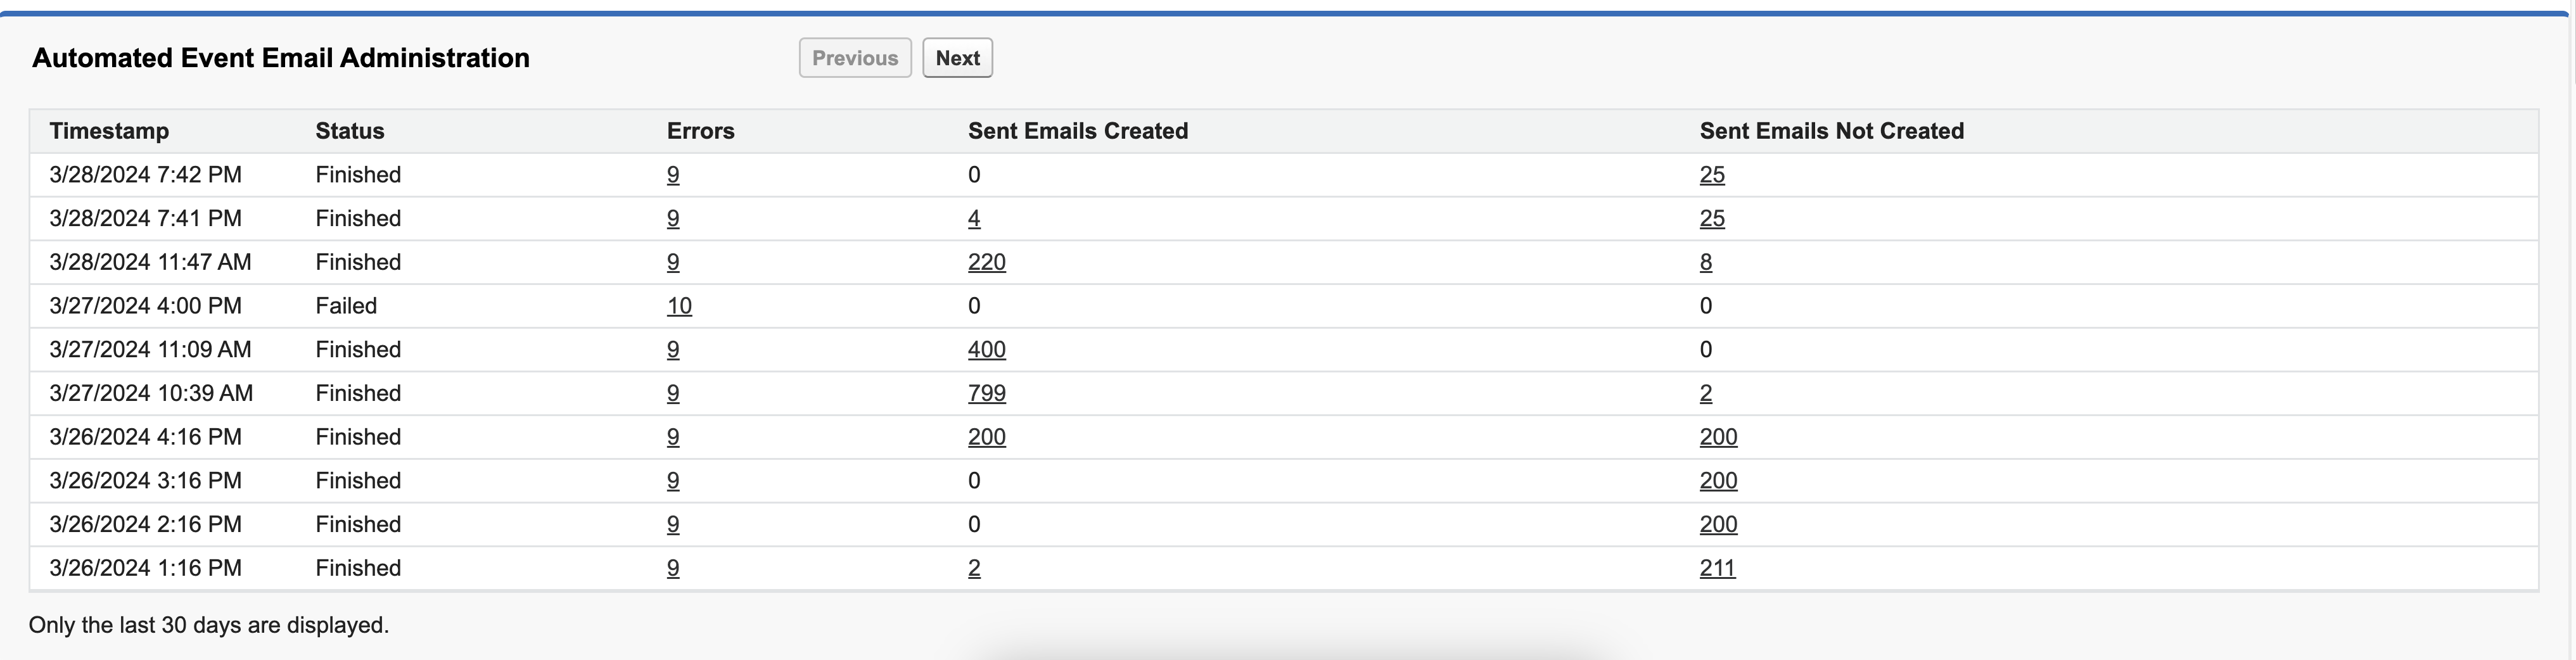Open errors link for 3/28/2024 7:42 PM run
The height and width of the screenshot is (660, 2576).
tap(673, 175)
